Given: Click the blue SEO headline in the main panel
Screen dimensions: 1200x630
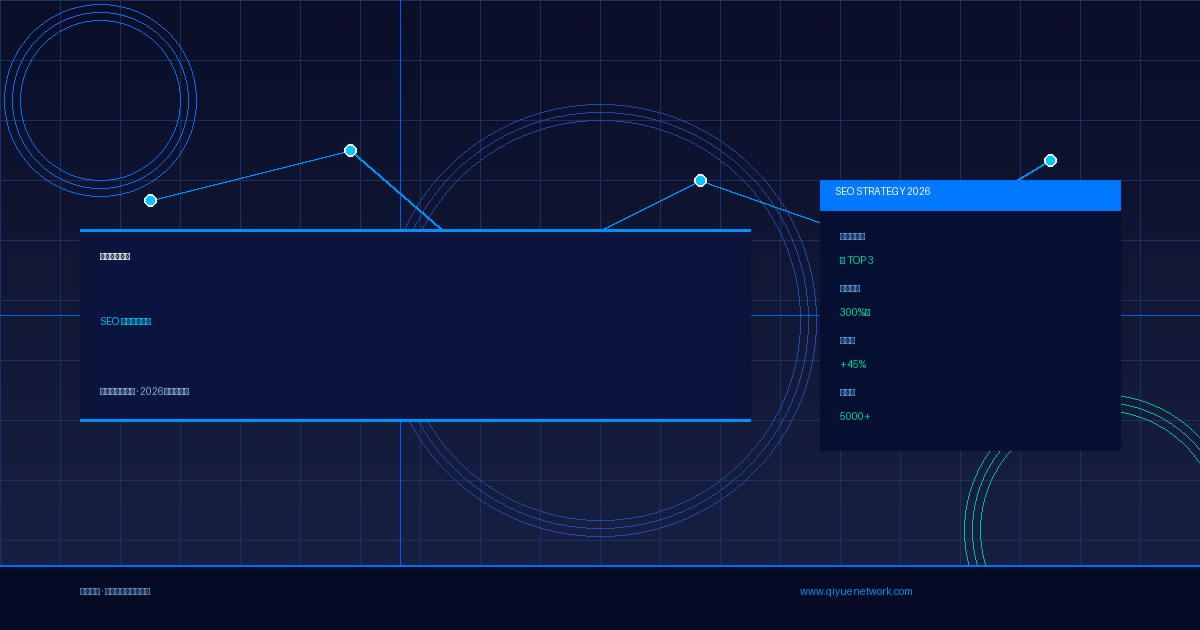Looking at the screenshot, I should click(x=126, y=321).
